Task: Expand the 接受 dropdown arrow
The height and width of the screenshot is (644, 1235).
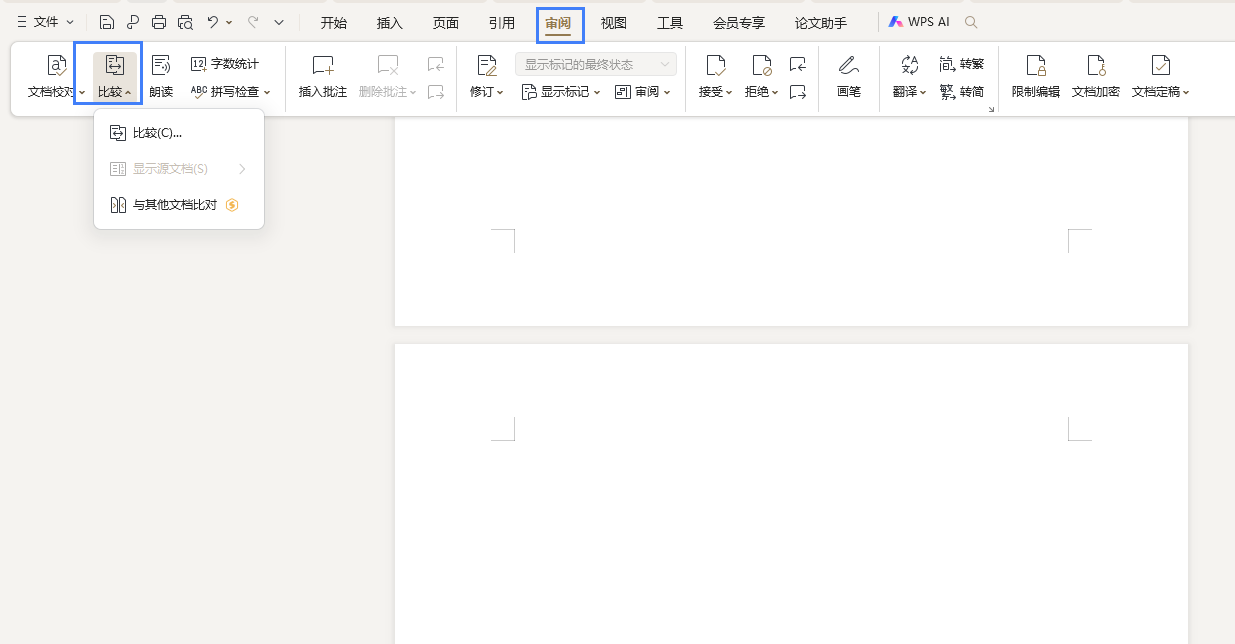Action: 729,92
